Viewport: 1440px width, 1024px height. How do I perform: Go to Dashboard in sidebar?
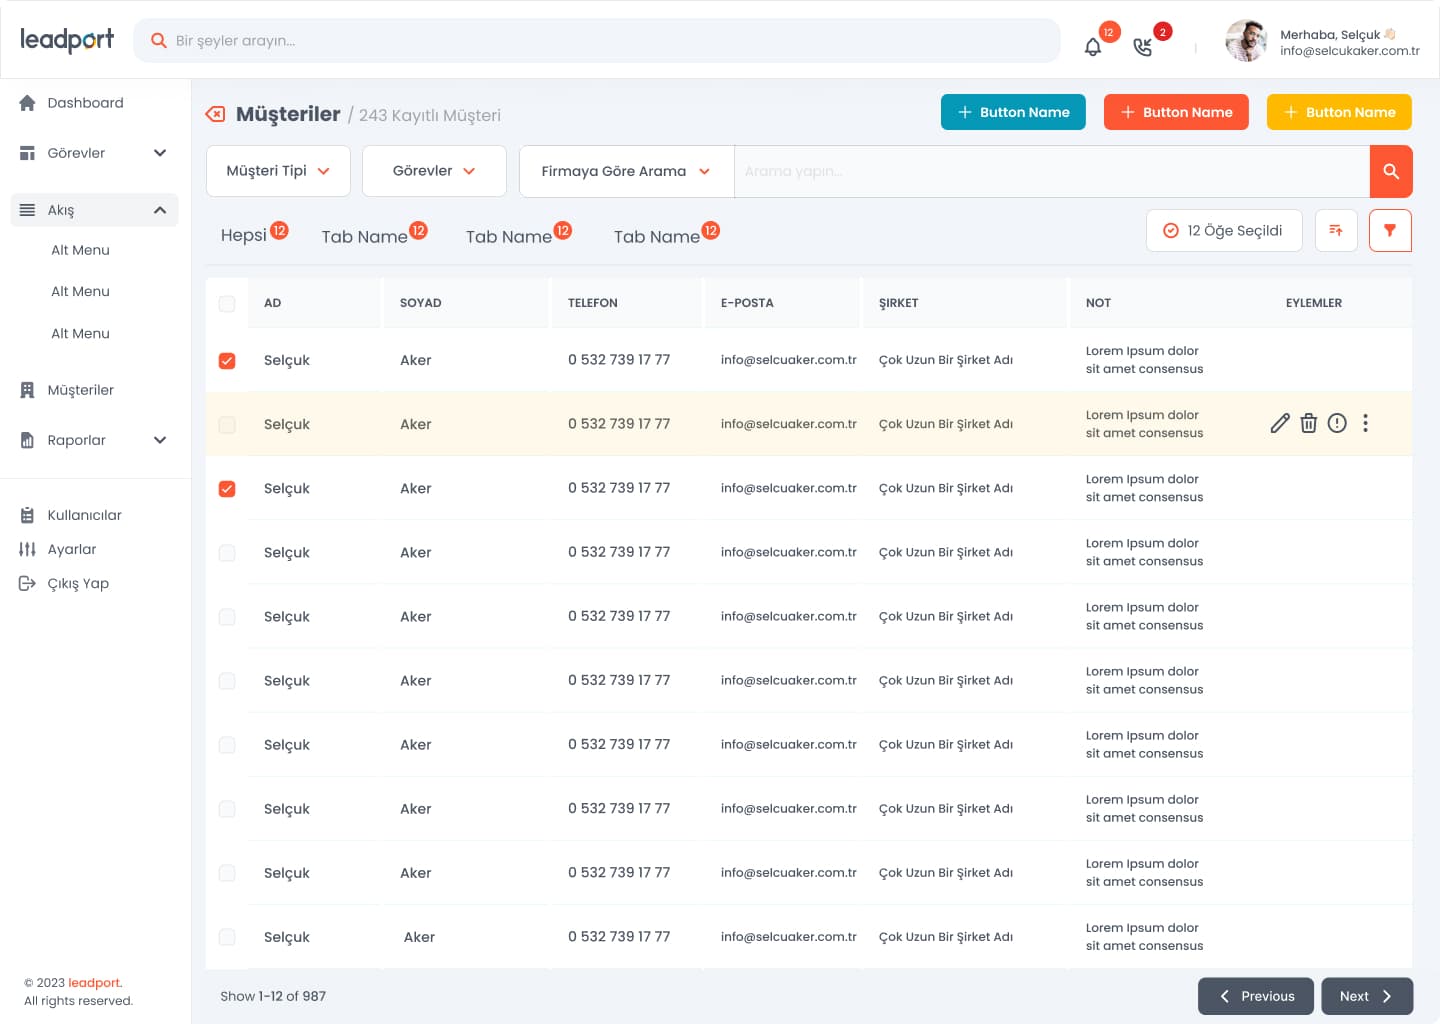[85, 103]
